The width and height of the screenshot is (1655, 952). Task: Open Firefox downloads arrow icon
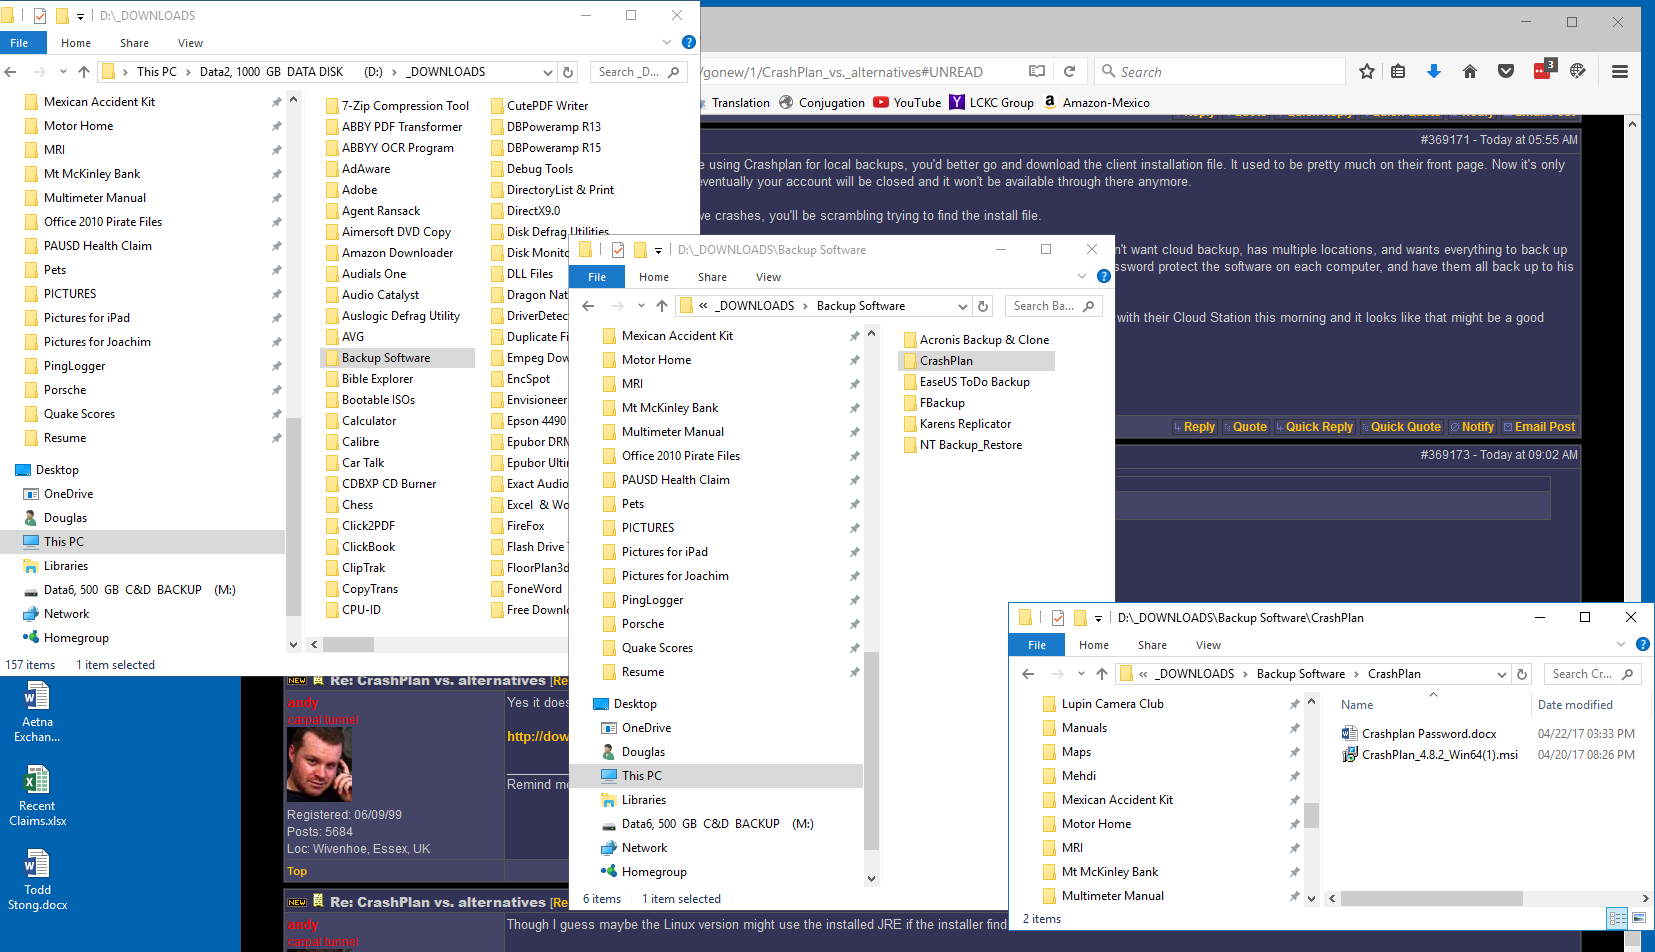(x=1433, y=71)
